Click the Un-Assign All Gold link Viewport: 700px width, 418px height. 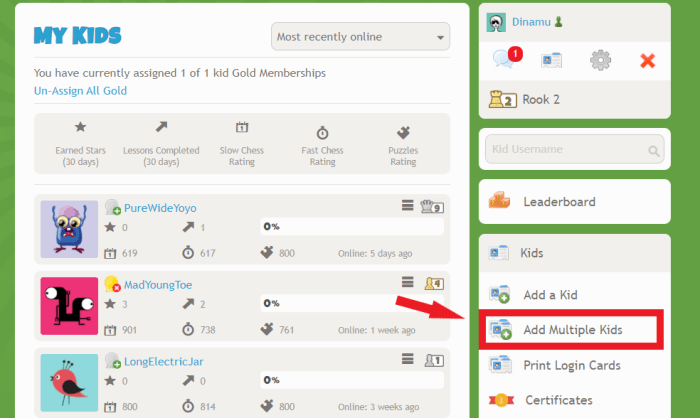tap(80, 91)
